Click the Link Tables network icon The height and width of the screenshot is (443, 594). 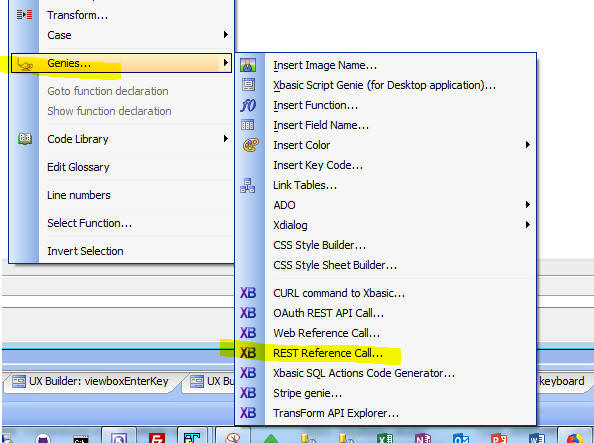point(248,185)
